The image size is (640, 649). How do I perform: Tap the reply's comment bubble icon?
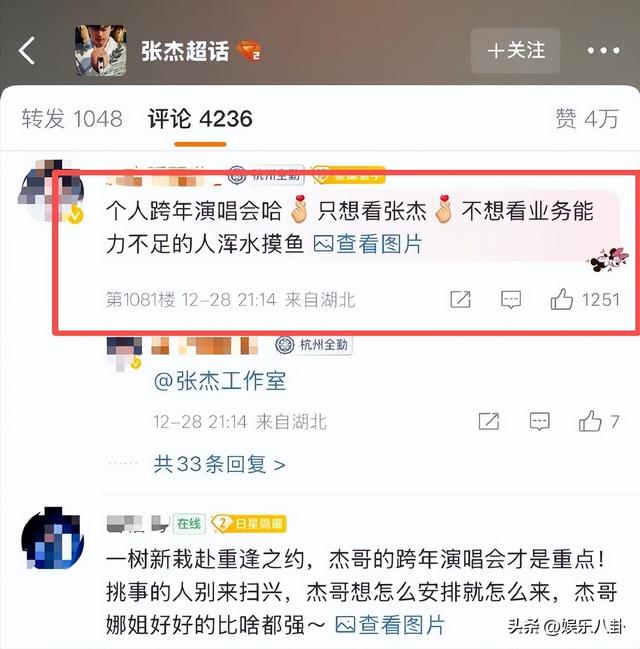(540, 421)
